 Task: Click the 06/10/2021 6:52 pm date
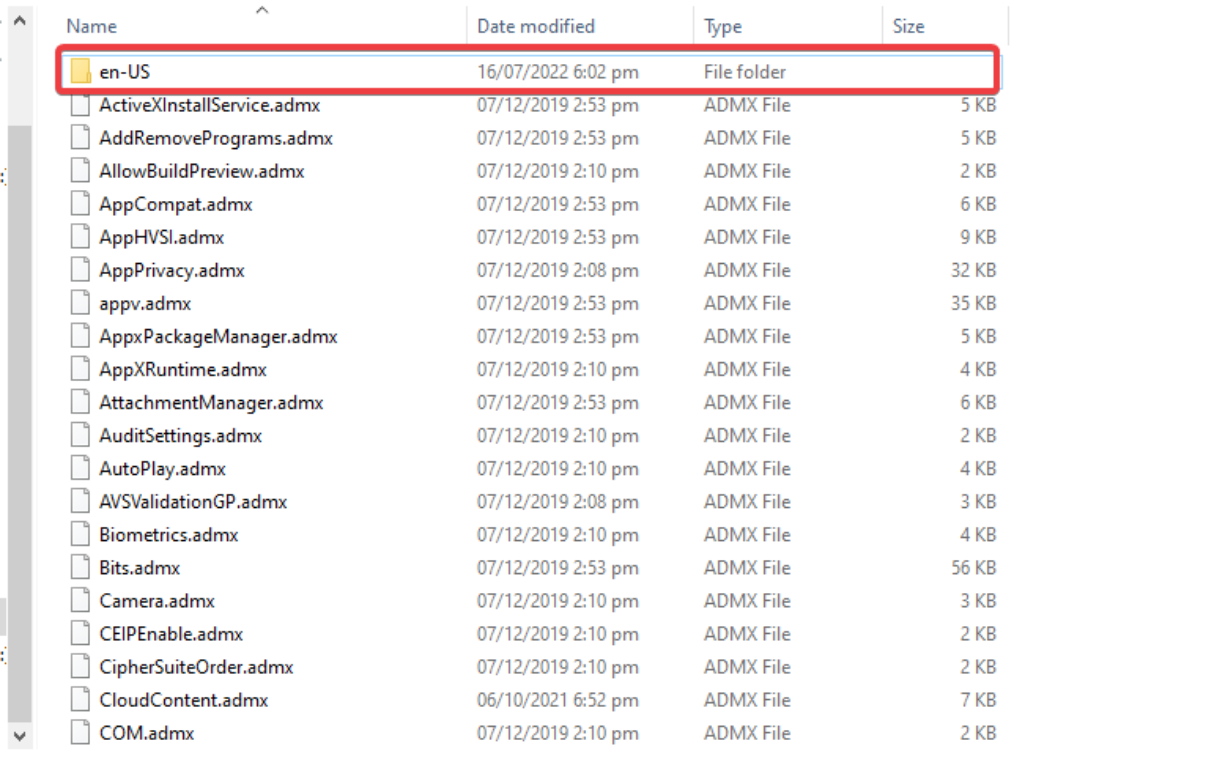[557, 699]
